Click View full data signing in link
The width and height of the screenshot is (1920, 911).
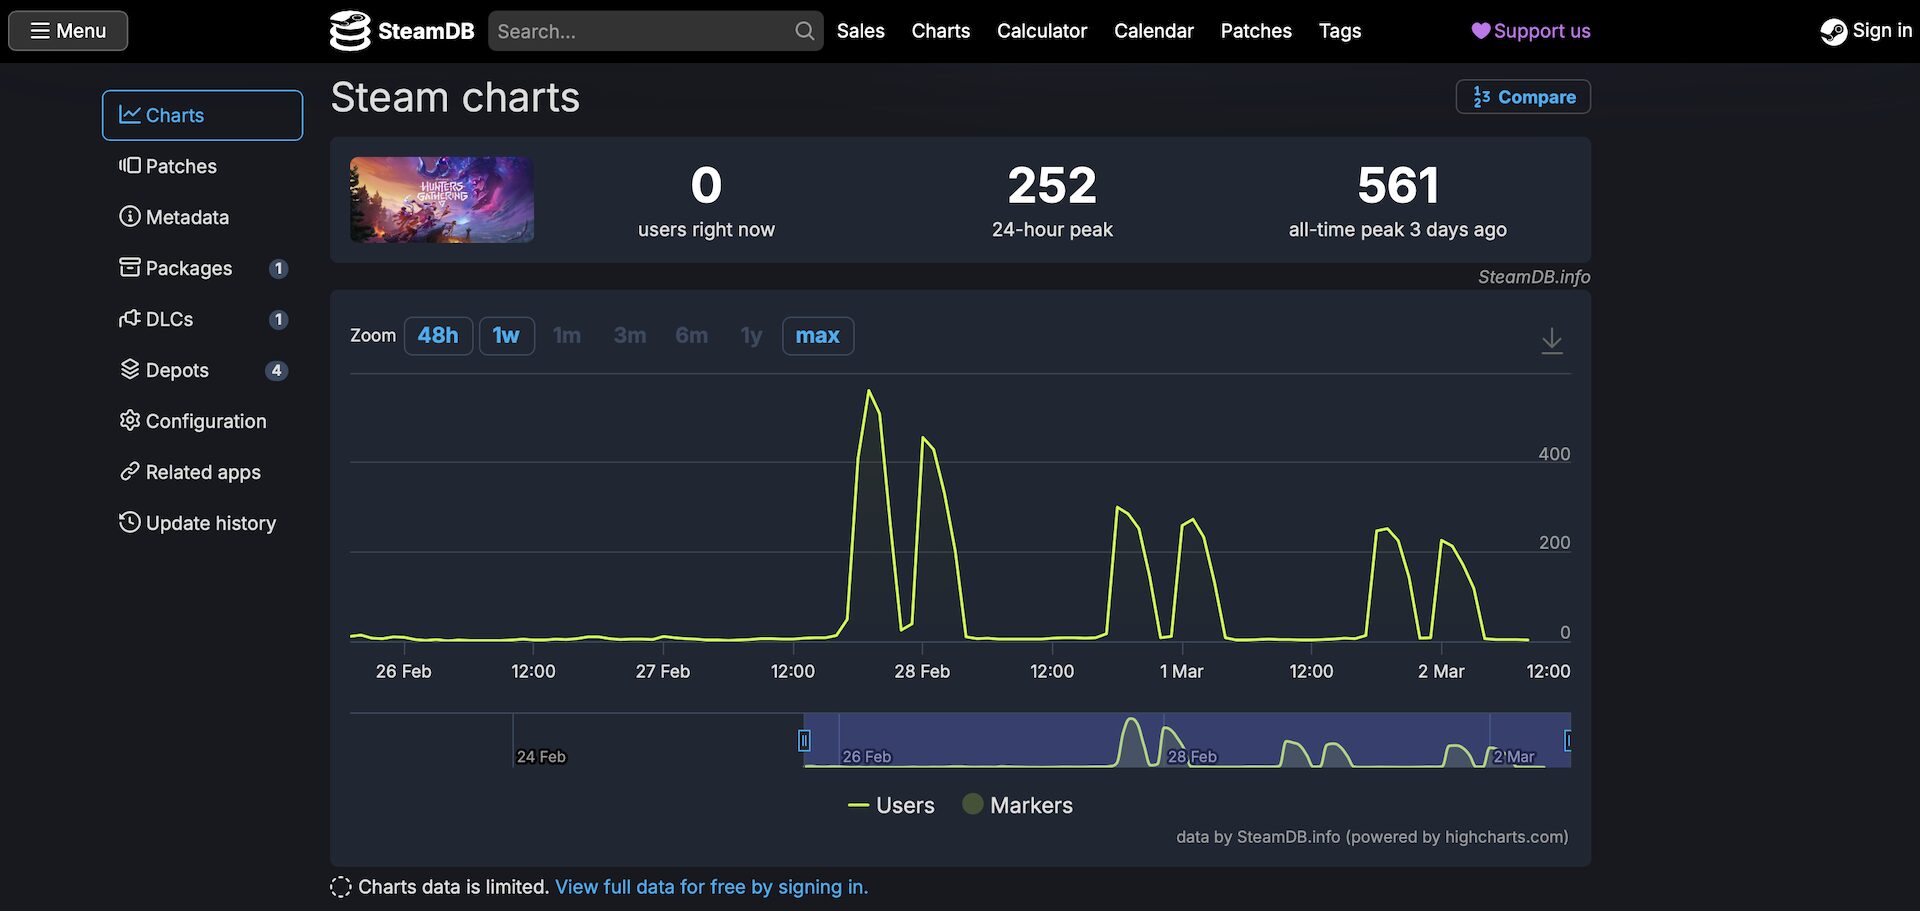click(711, 887)
